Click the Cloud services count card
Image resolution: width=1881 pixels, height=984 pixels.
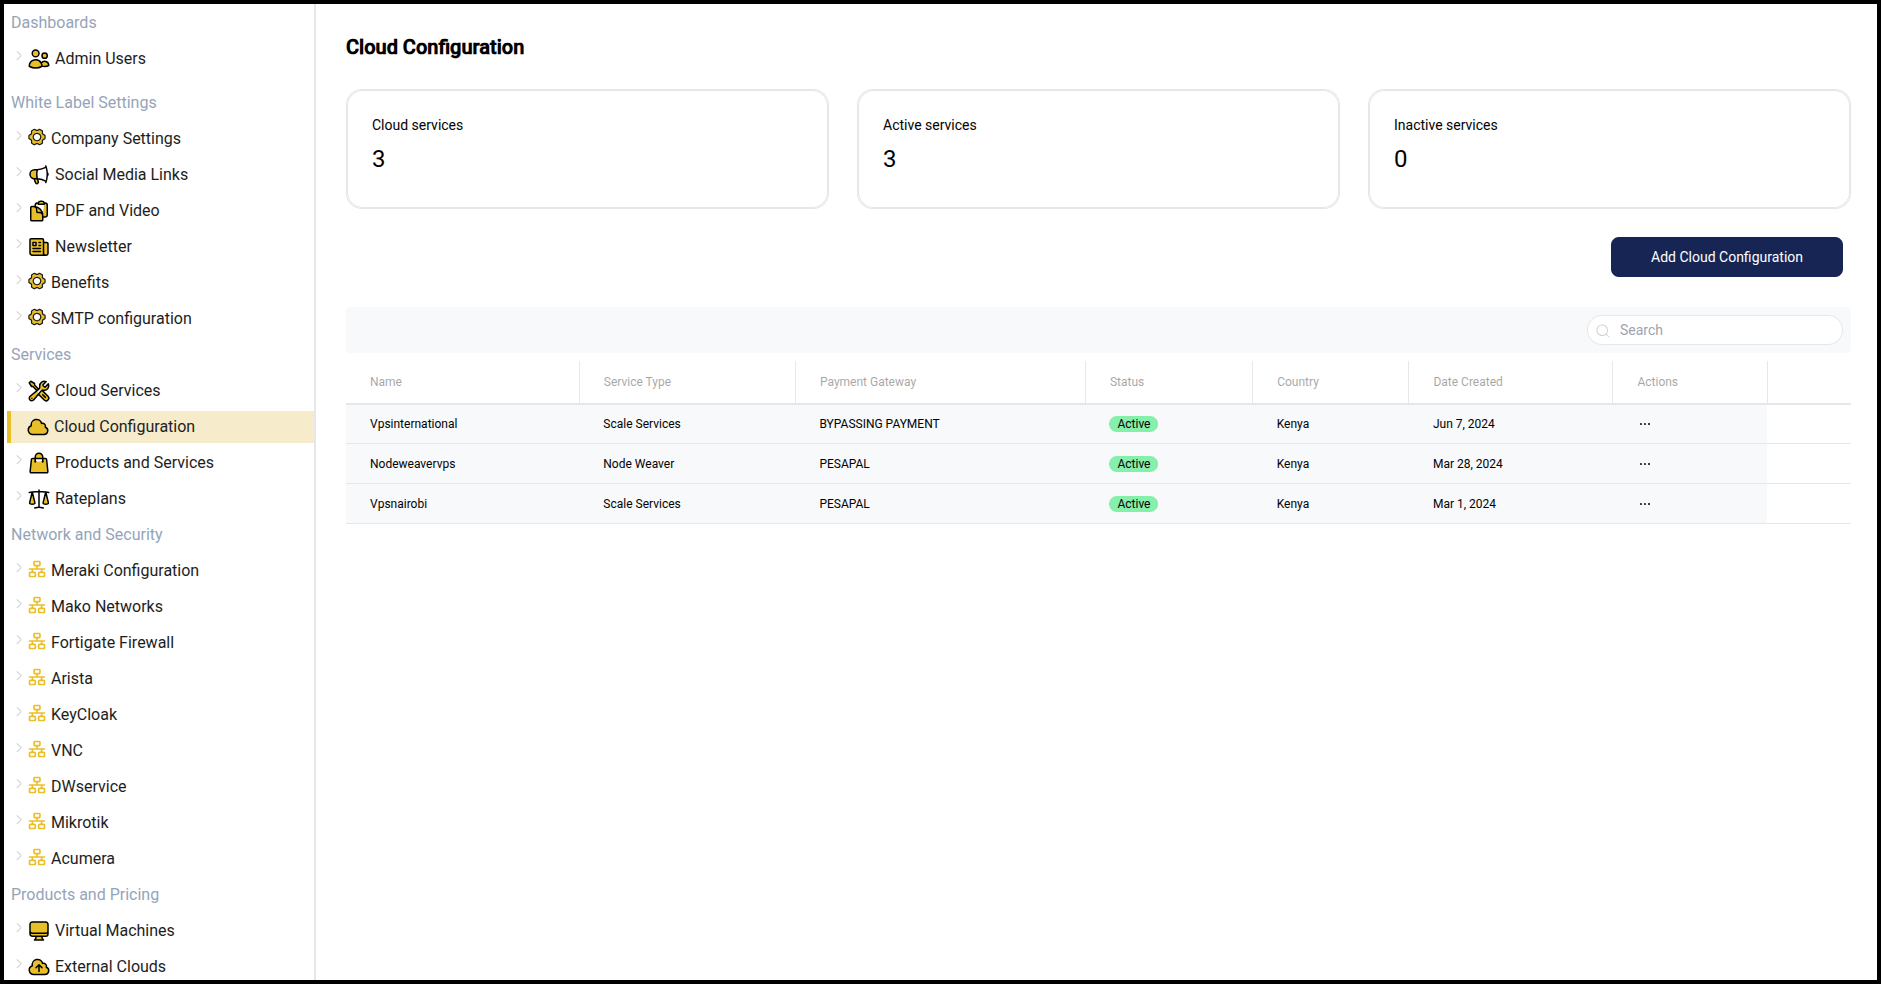[x=587, y=149]
